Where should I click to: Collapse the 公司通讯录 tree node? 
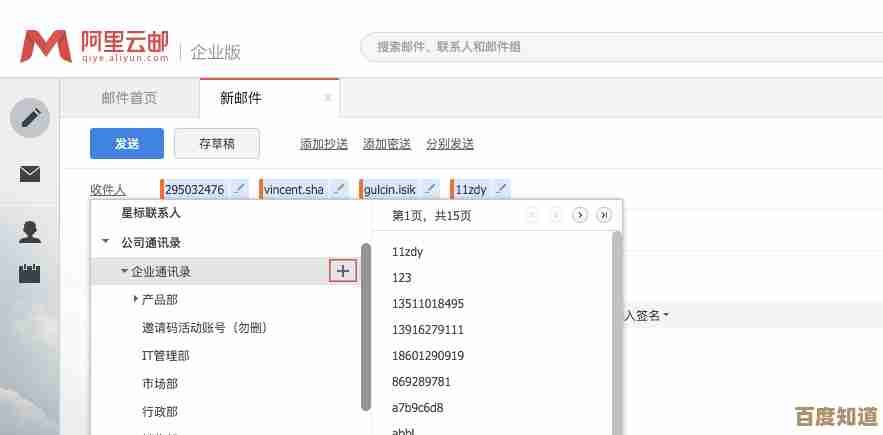(105, 242)
